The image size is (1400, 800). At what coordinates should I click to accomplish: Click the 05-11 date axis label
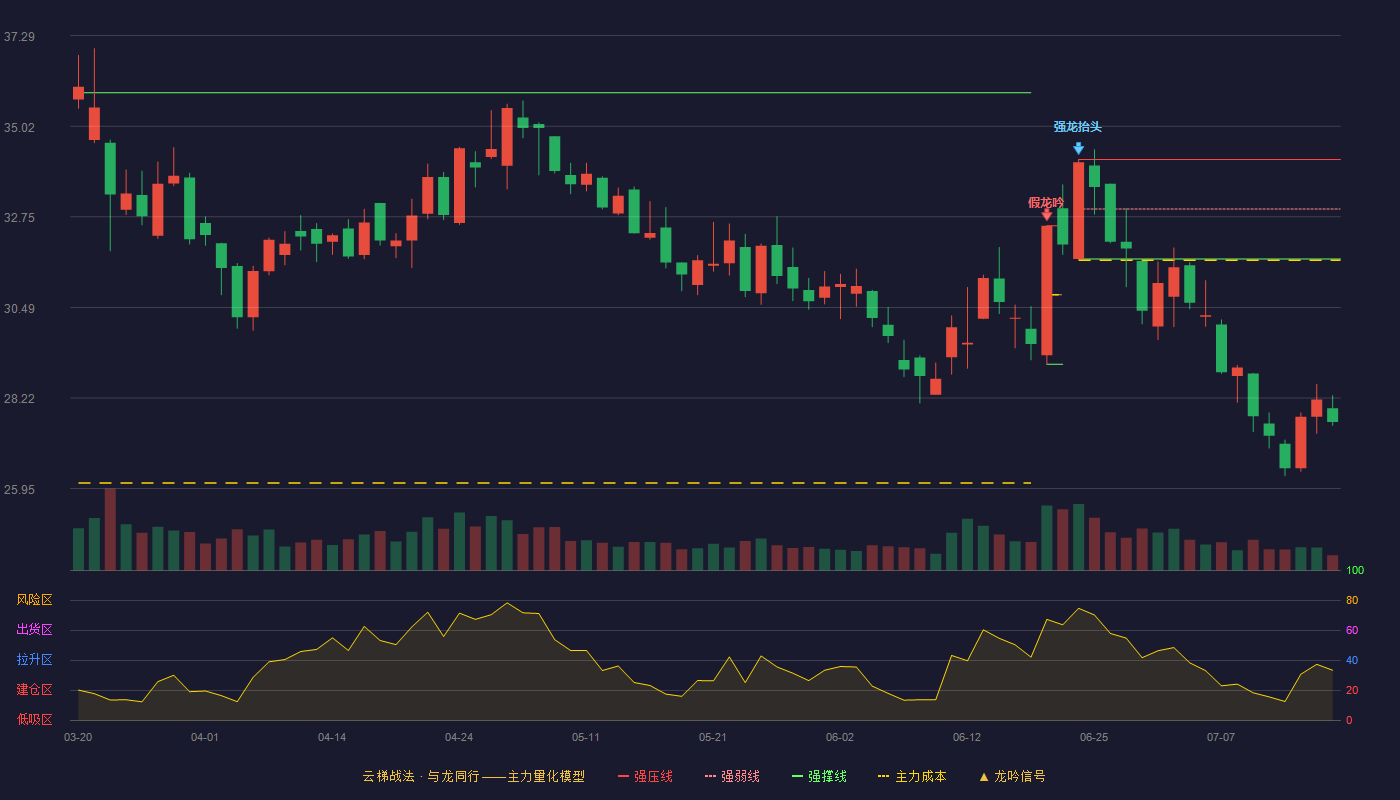tap(586, 737)
